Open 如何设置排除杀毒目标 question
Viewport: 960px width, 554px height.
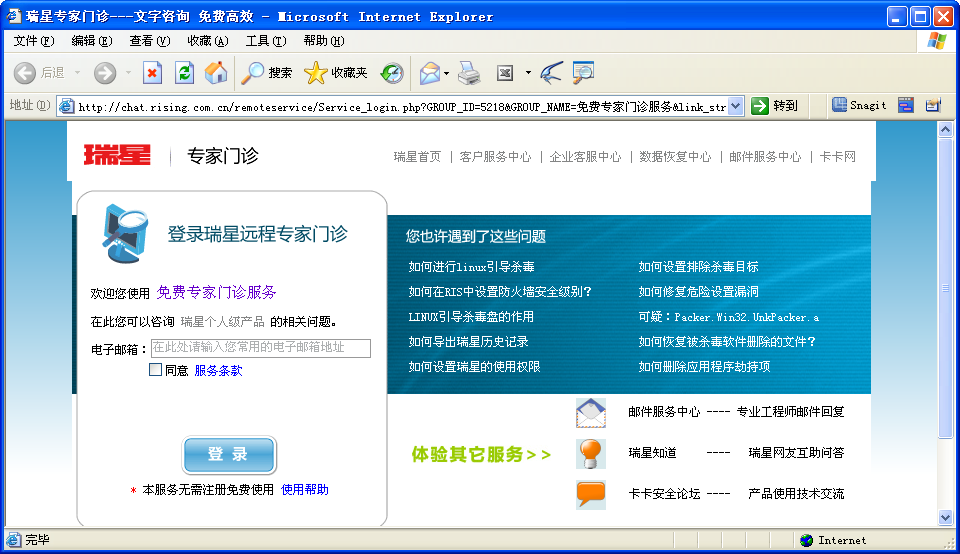[698, 267]
